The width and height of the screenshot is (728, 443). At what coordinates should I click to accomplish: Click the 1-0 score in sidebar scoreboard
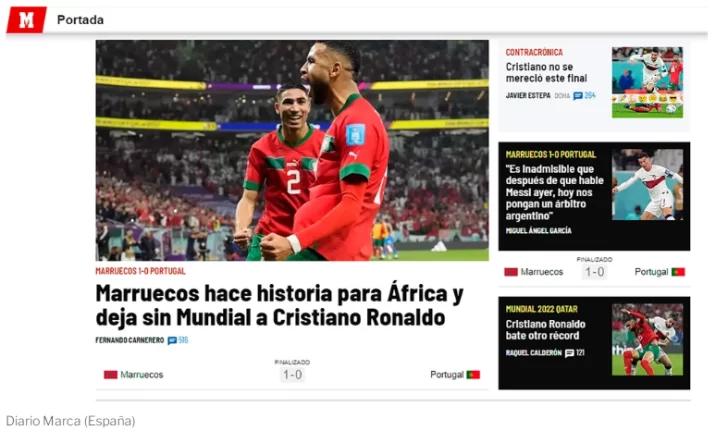pyautogui.click(x=594, y=272)
